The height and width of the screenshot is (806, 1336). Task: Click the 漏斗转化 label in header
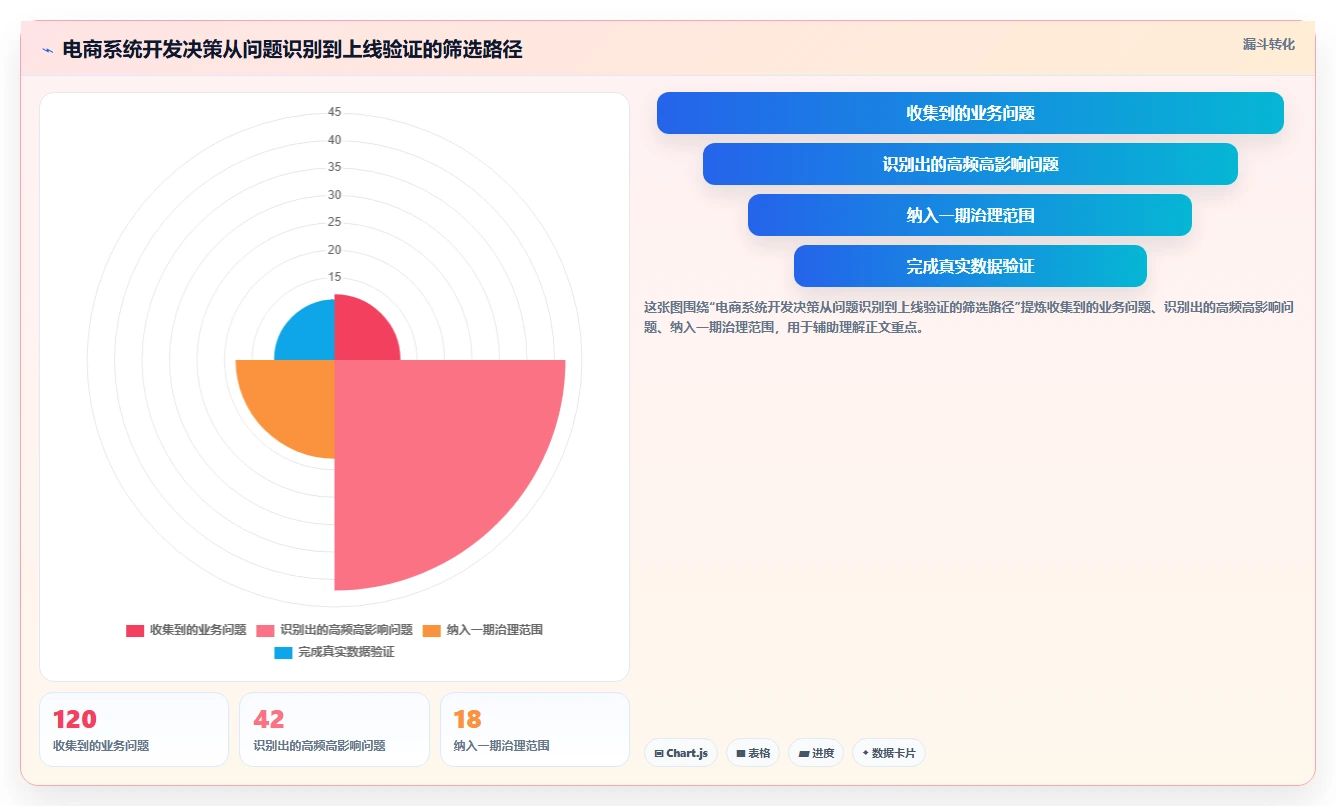point(1268,45)
